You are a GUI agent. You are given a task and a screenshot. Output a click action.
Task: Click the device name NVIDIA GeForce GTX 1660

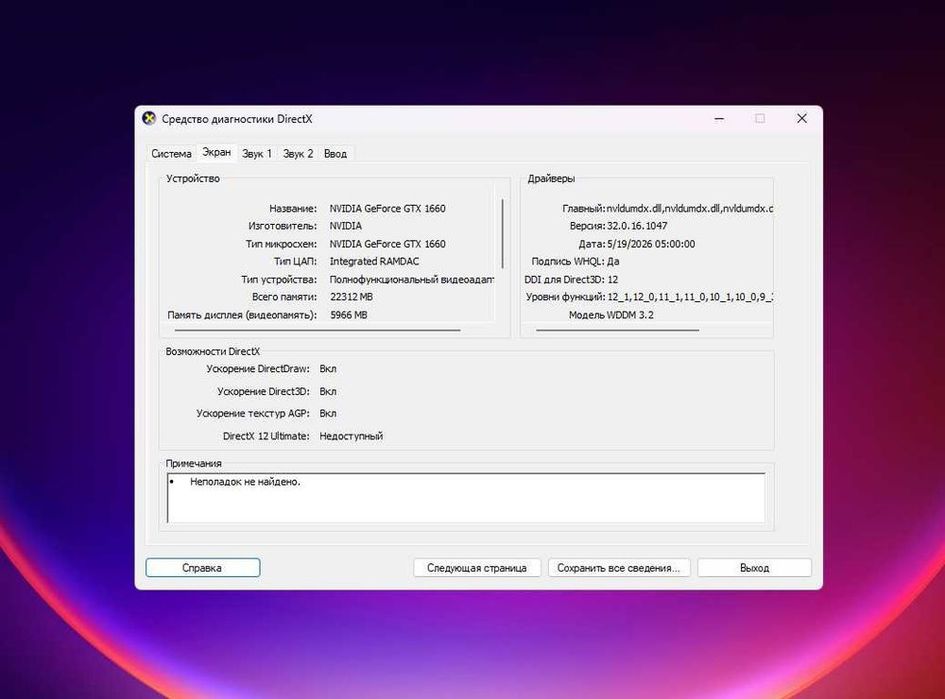(x=387, y=208)
